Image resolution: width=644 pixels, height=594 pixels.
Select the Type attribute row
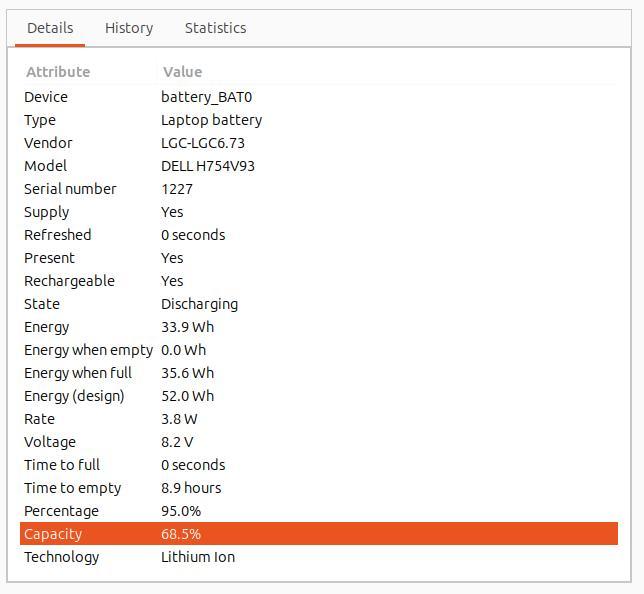(x=319, y=120)
